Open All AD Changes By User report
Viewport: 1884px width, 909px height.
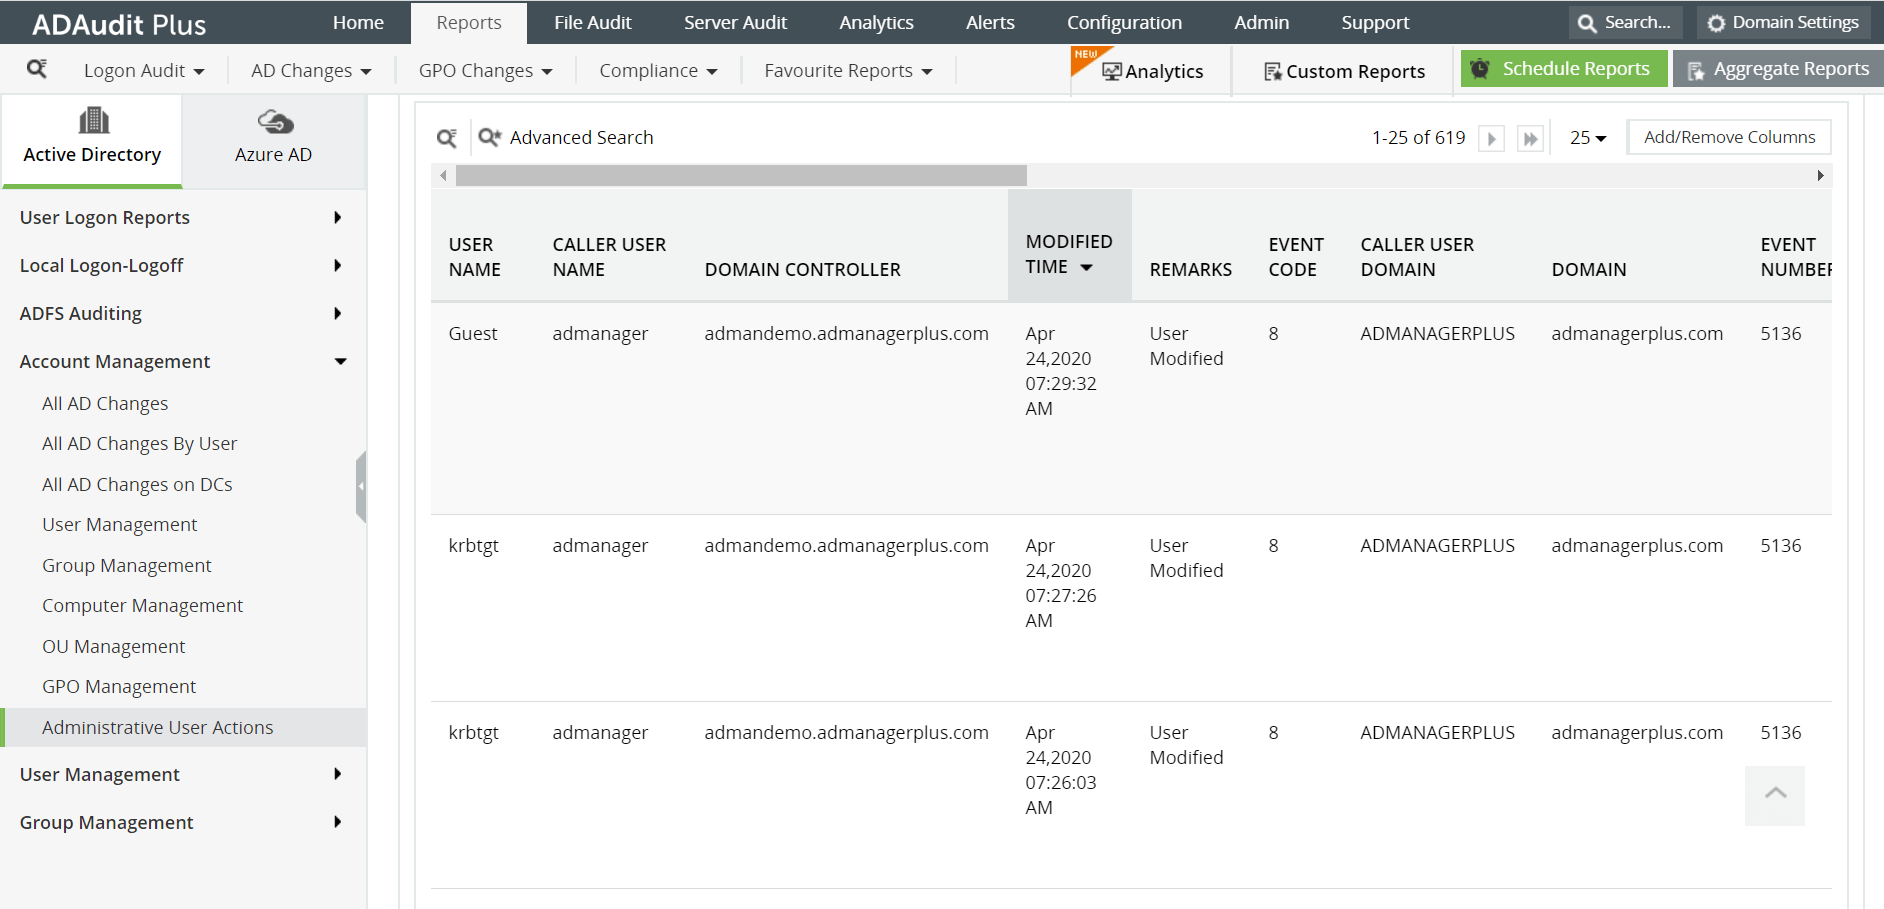(140, 443)
